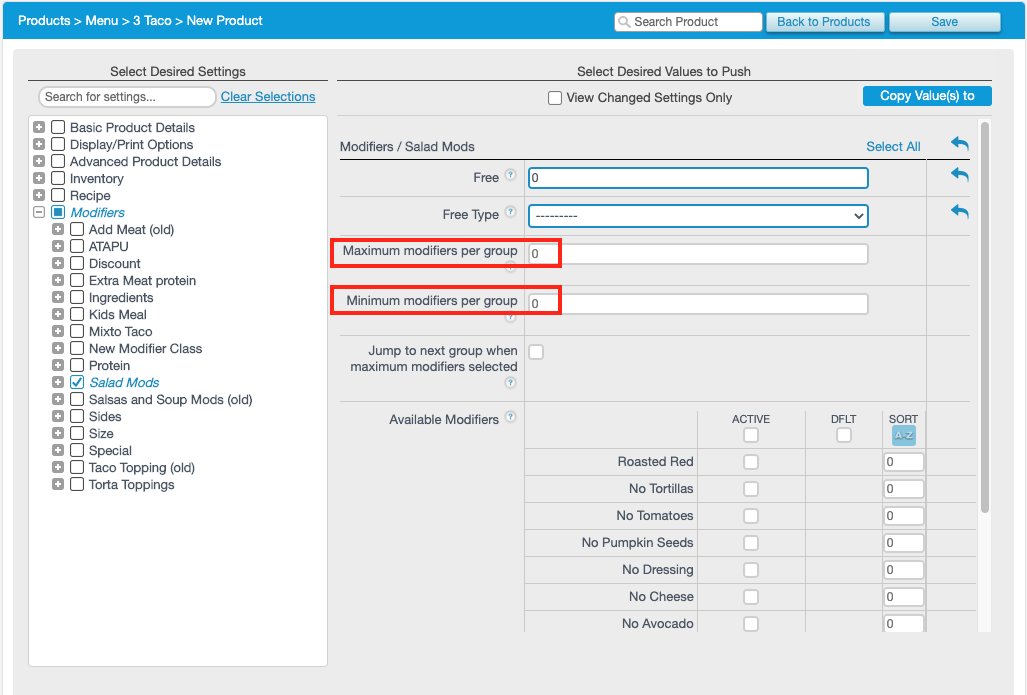1027x695 pixels.
Task: Expand the Ingredients node
Action: point(58,297)
